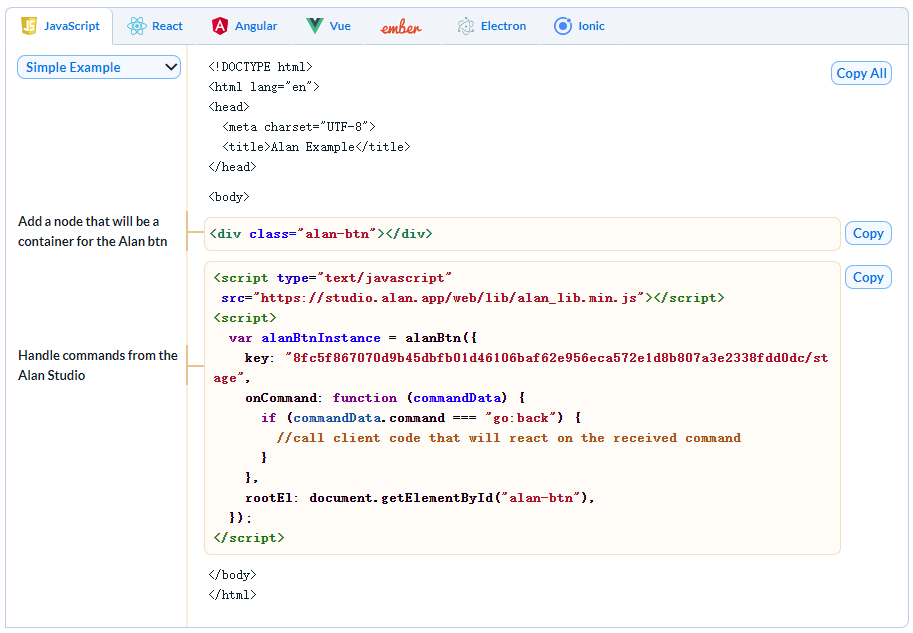Copy the alan-btn div snippet
913x633 pixels.
[x=868, y=234]
